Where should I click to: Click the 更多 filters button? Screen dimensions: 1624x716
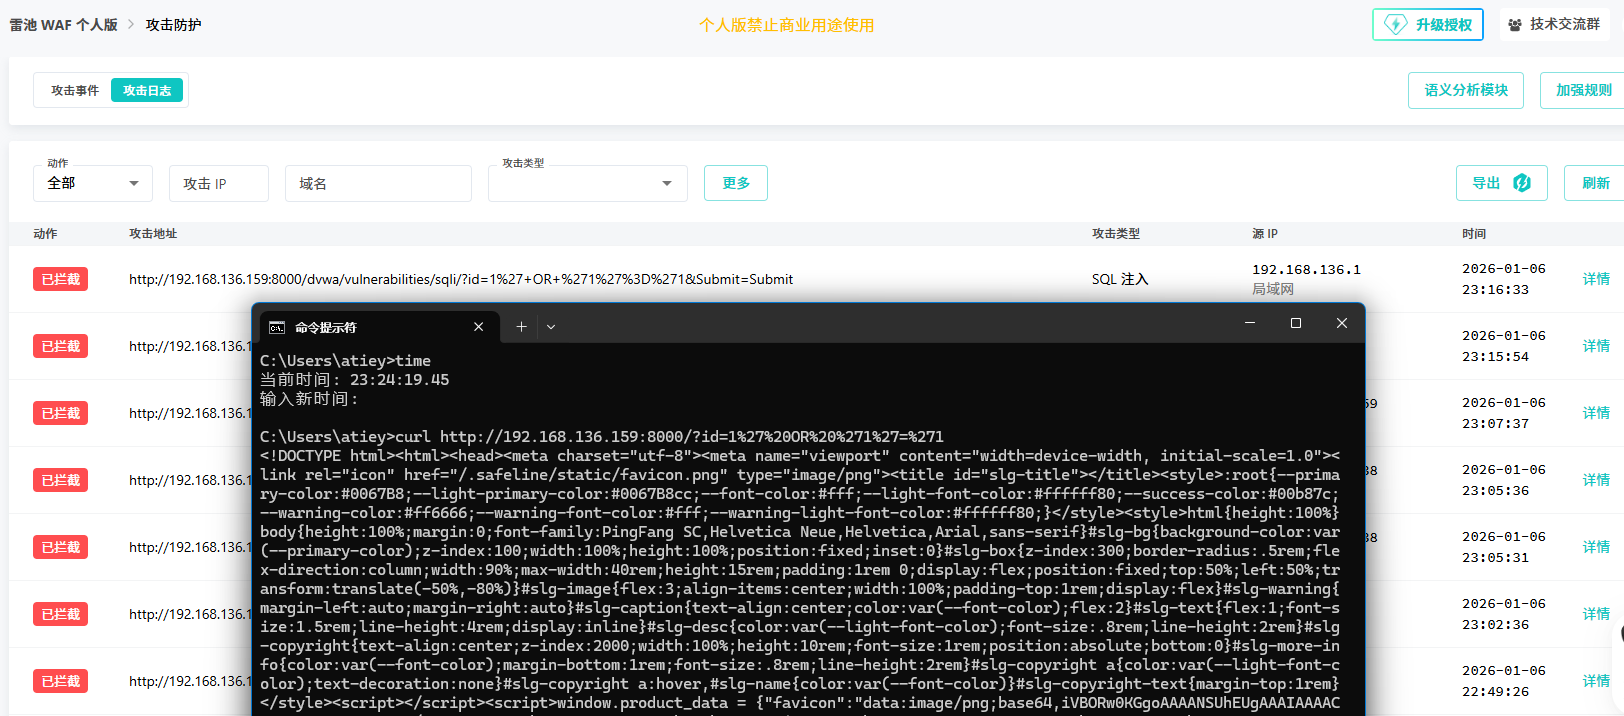tap(736, 183)
